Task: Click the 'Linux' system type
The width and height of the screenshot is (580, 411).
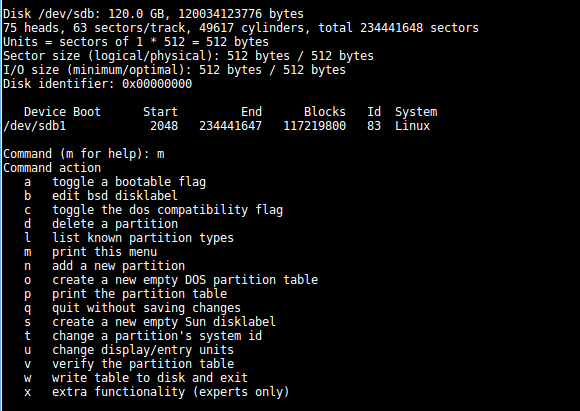Action: [x=412, y=126]
